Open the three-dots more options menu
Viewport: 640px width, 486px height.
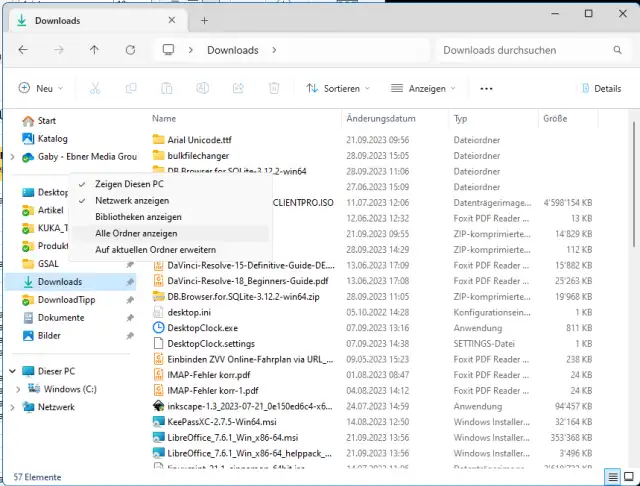pyautogui.click(x=486, y=88)
